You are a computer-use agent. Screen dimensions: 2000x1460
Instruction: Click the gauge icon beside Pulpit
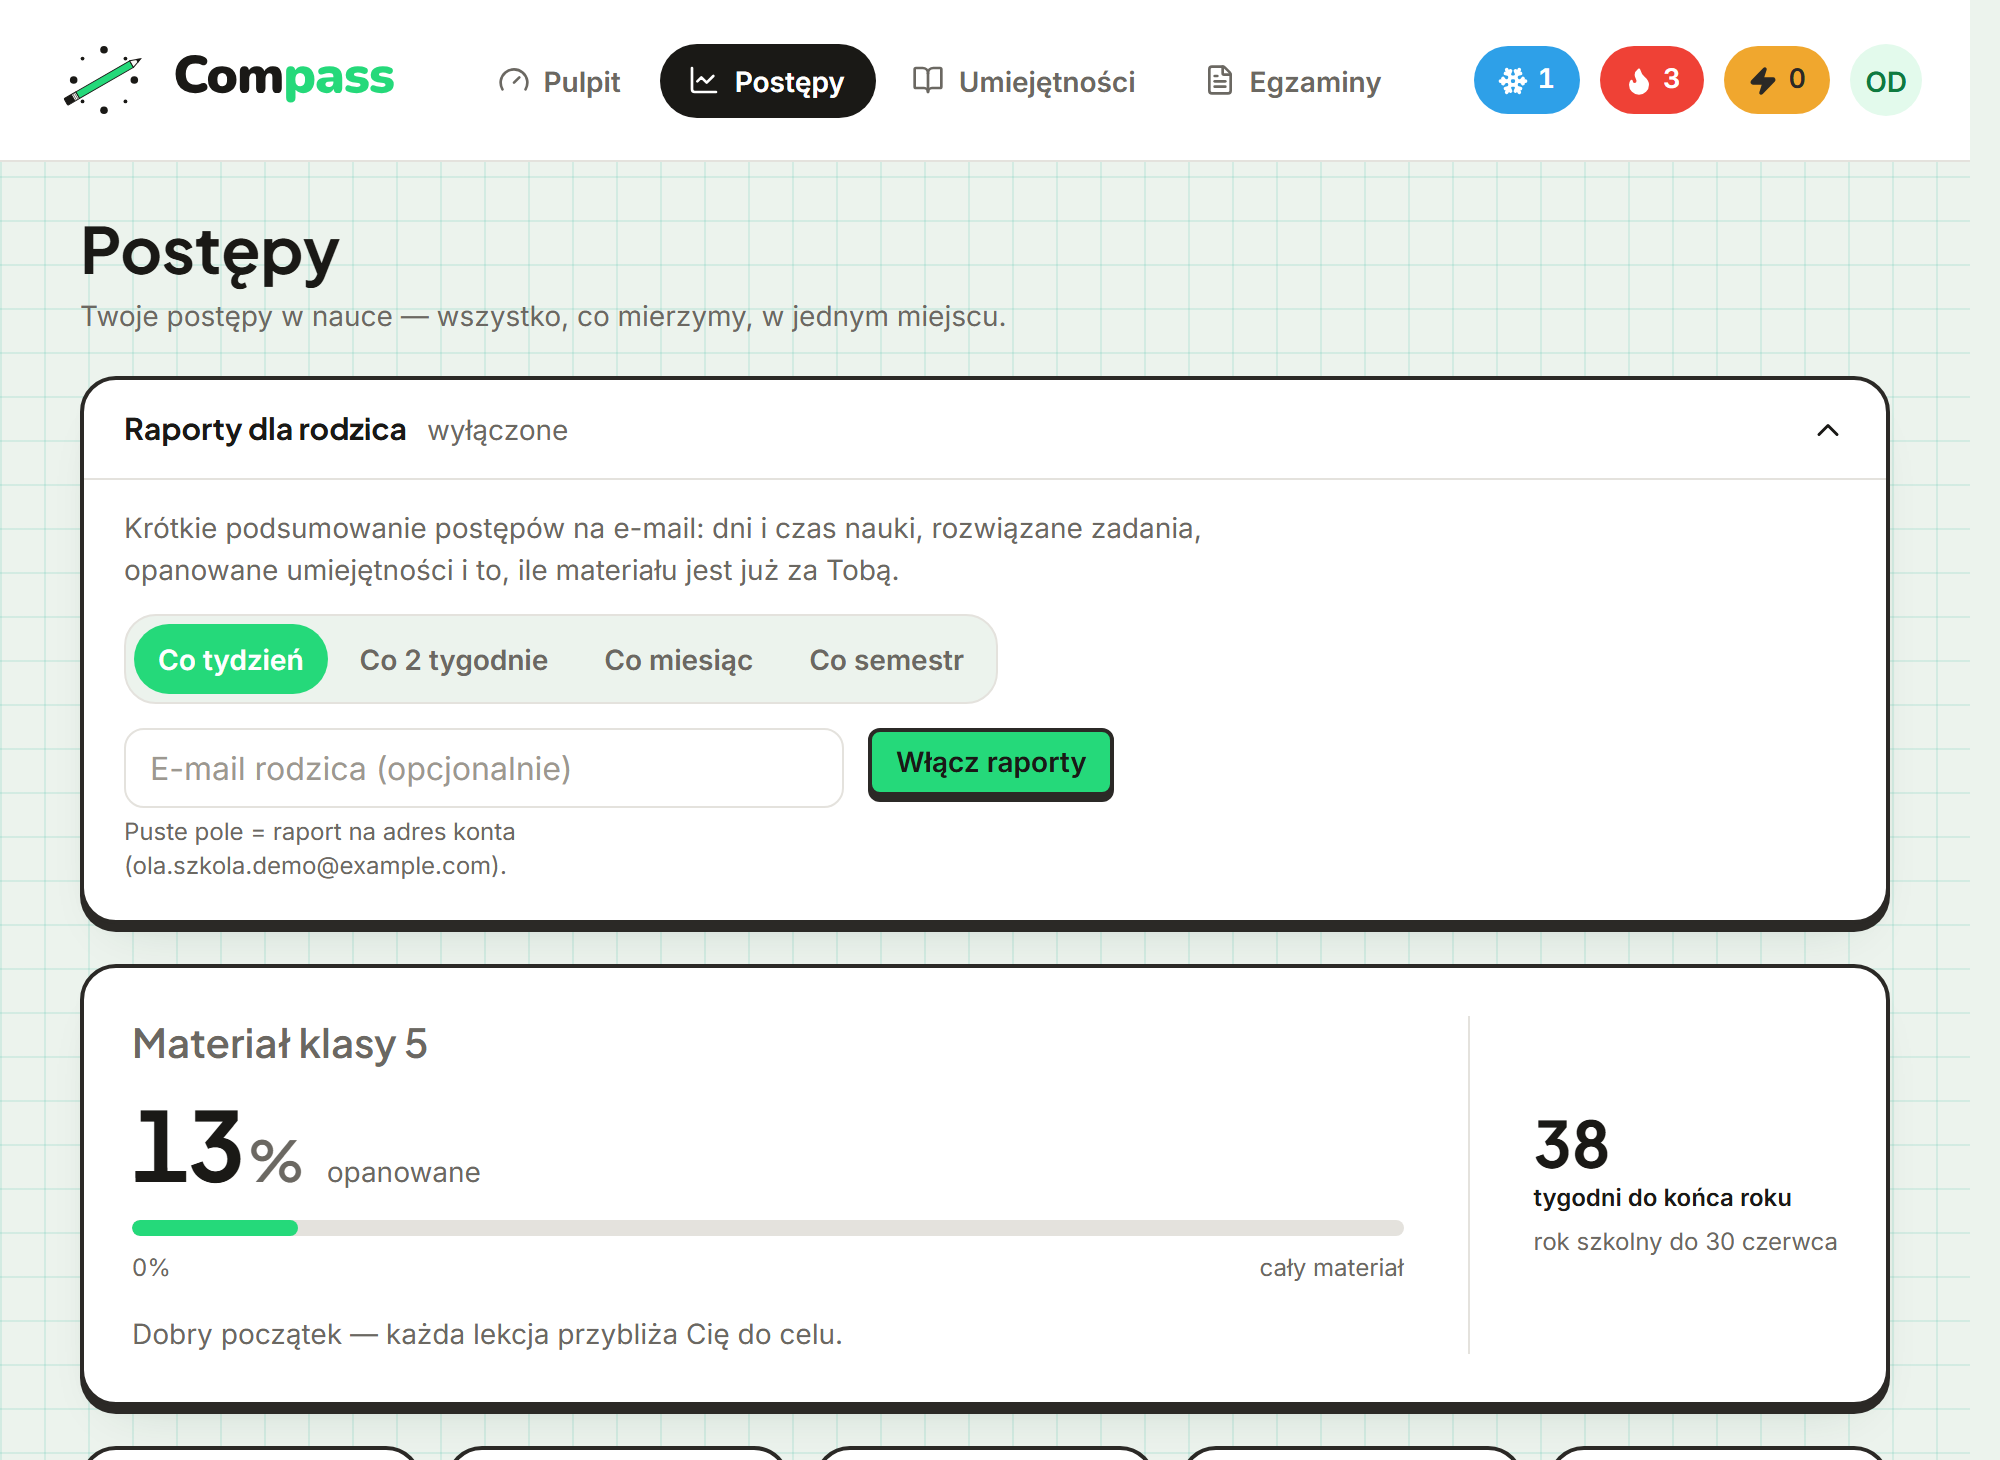(x=513, y=81)
